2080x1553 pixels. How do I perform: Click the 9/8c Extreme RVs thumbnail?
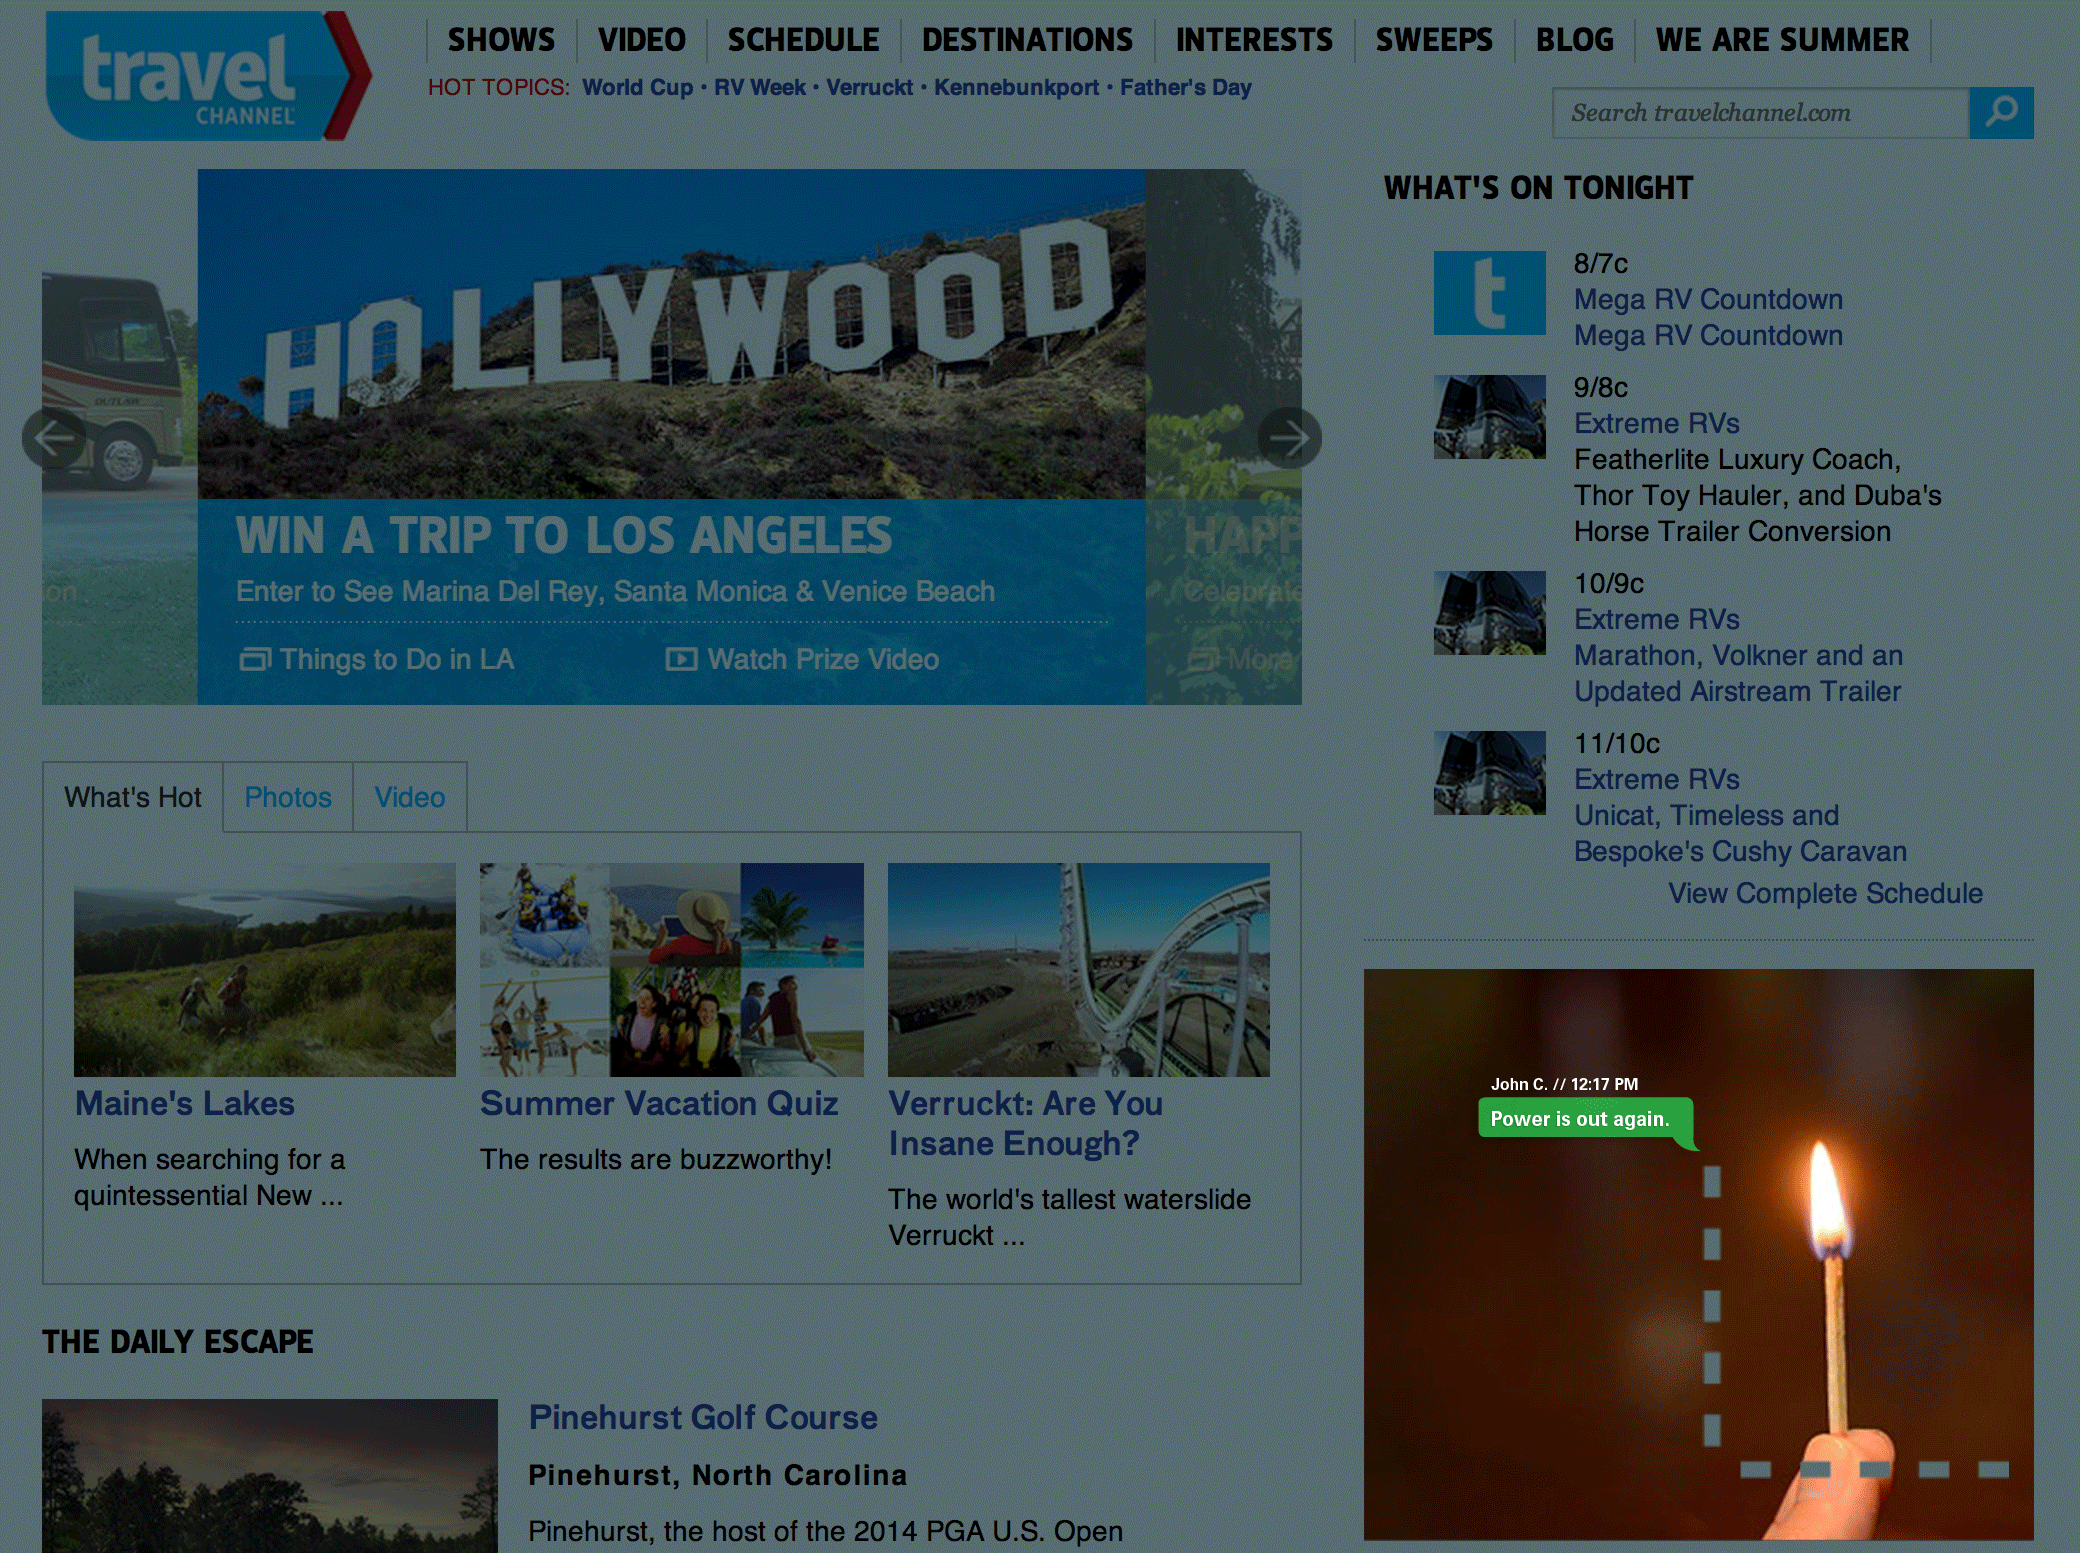pos(1489,417)
